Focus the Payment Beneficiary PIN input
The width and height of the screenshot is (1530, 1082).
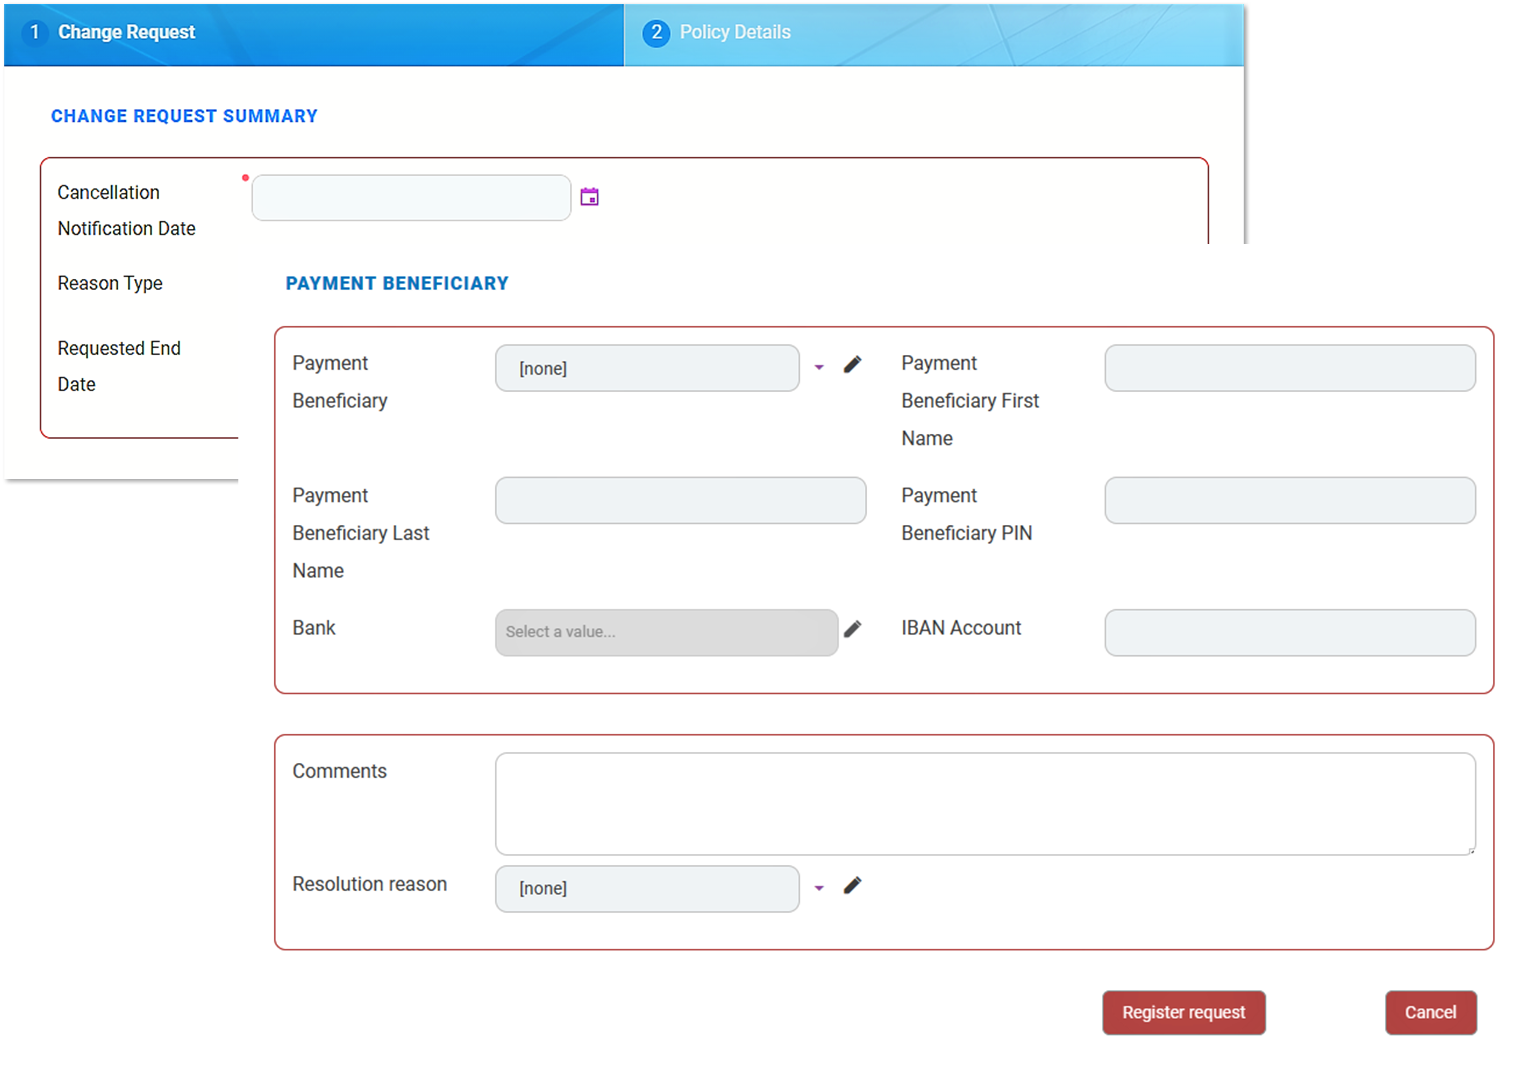click(x=1289, y=500)
